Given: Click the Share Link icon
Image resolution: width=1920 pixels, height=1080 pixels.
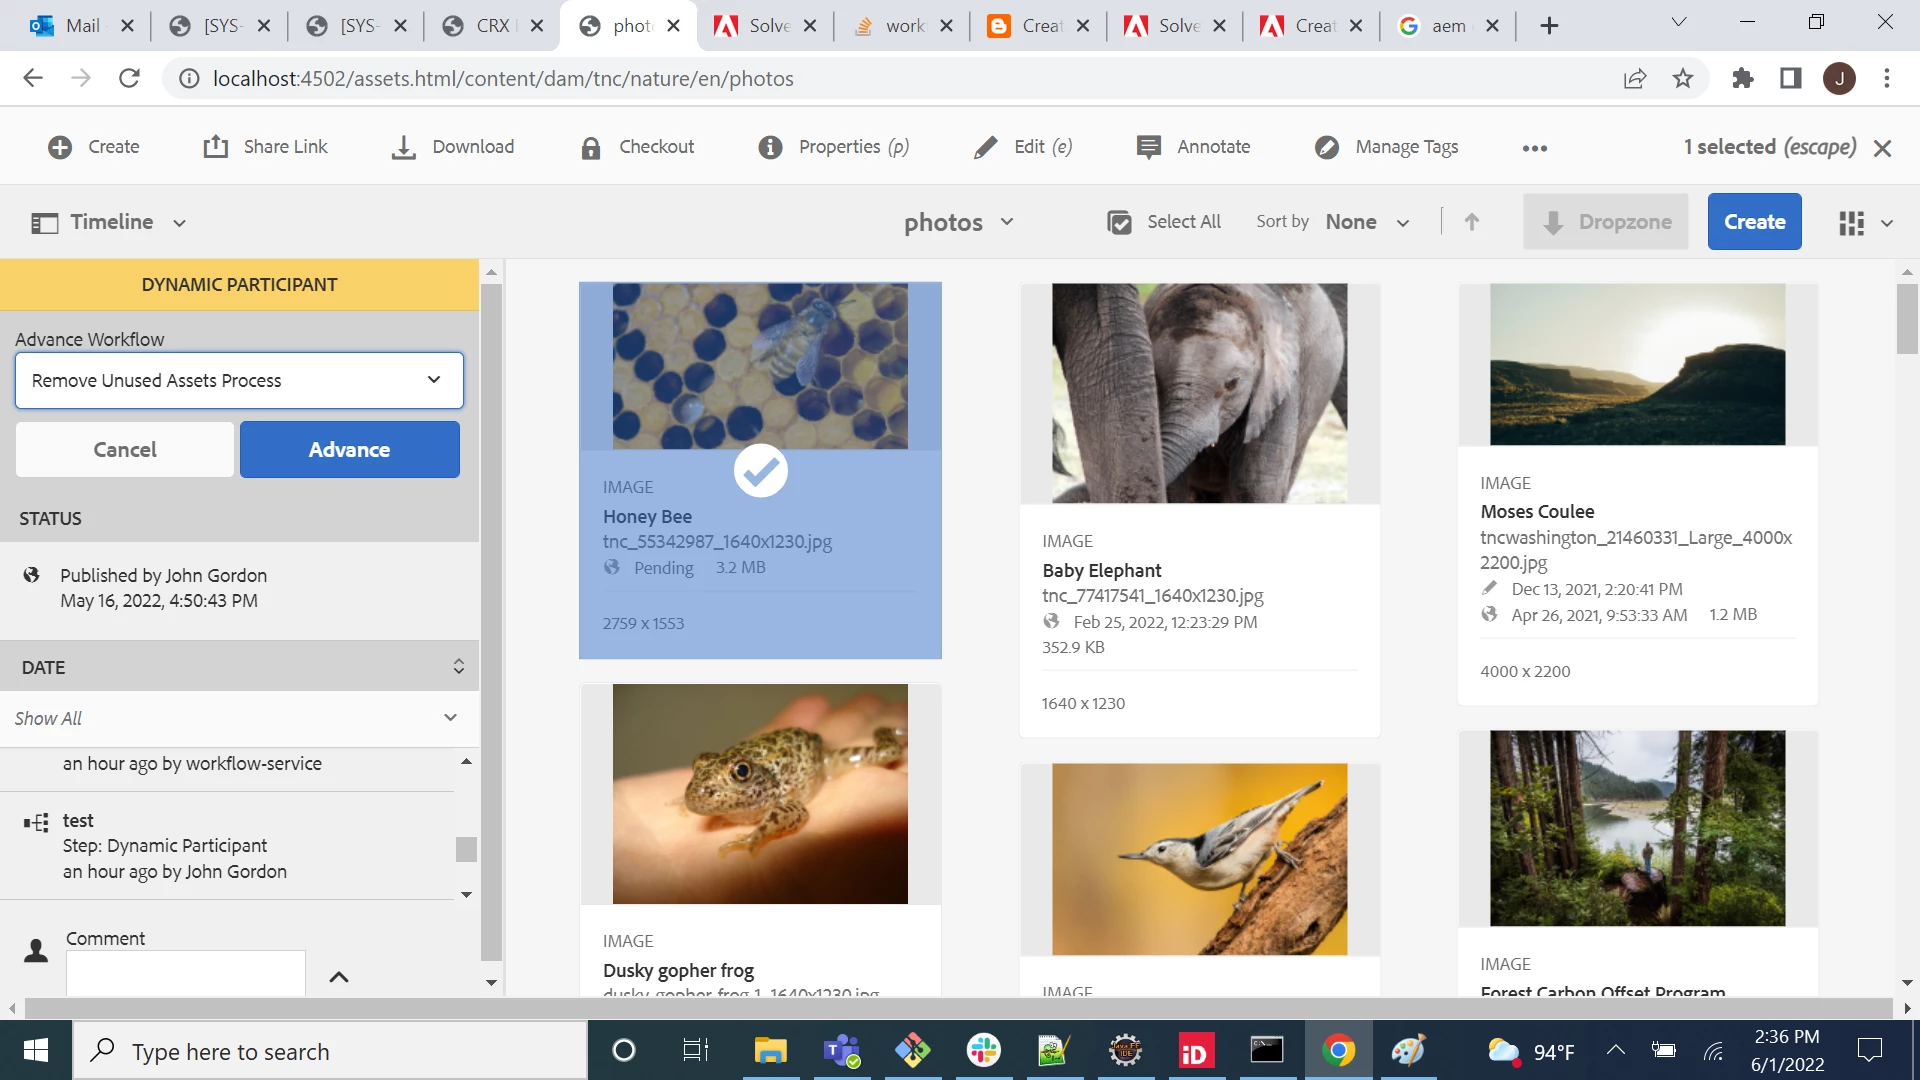Looking at the screenshot, I should (x=216, y=147).
